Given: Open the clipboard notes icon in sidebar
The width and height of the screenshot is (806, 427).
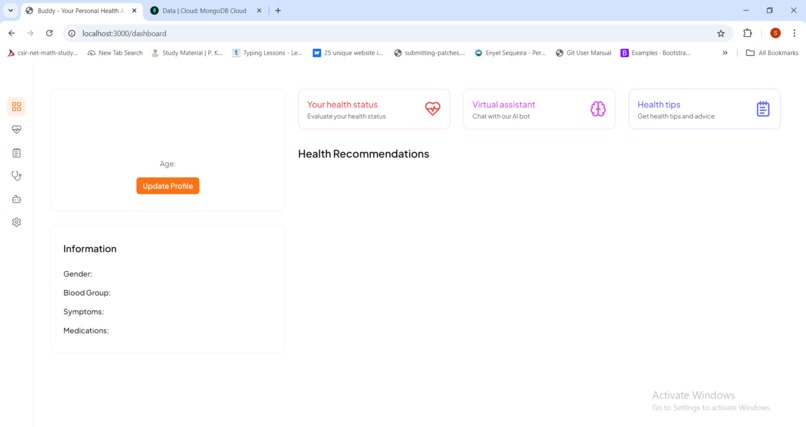Looking at the screenshot, I should point(16,153).
